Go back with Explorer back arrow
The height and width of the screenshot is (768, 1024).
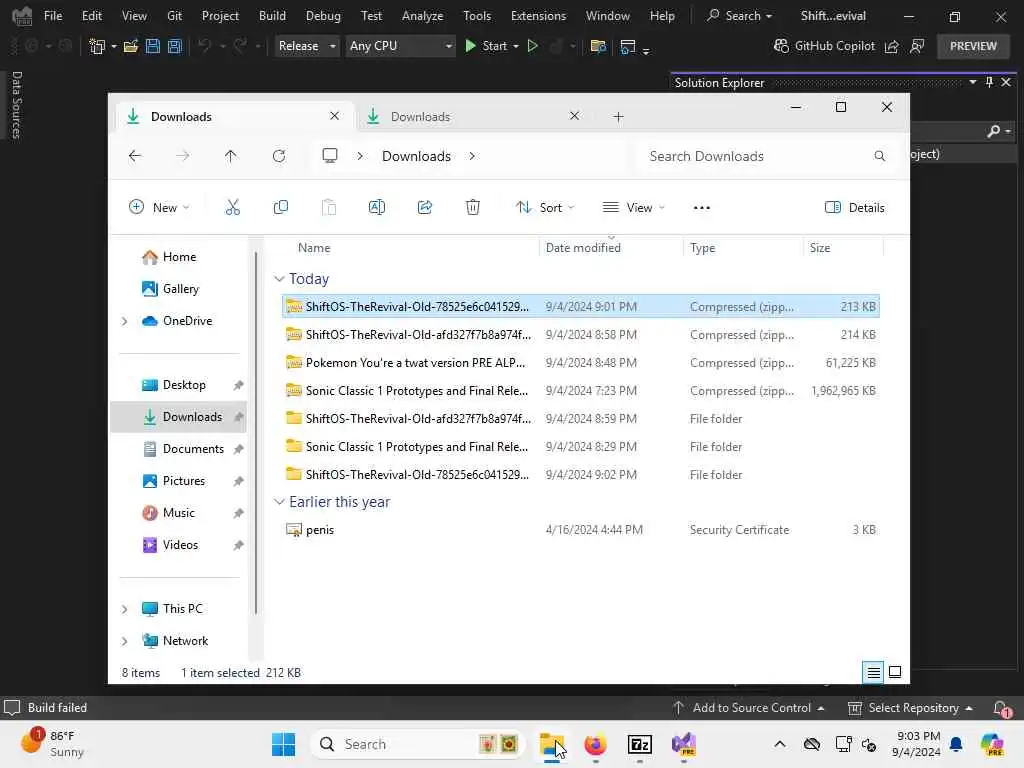coord(135,156)
